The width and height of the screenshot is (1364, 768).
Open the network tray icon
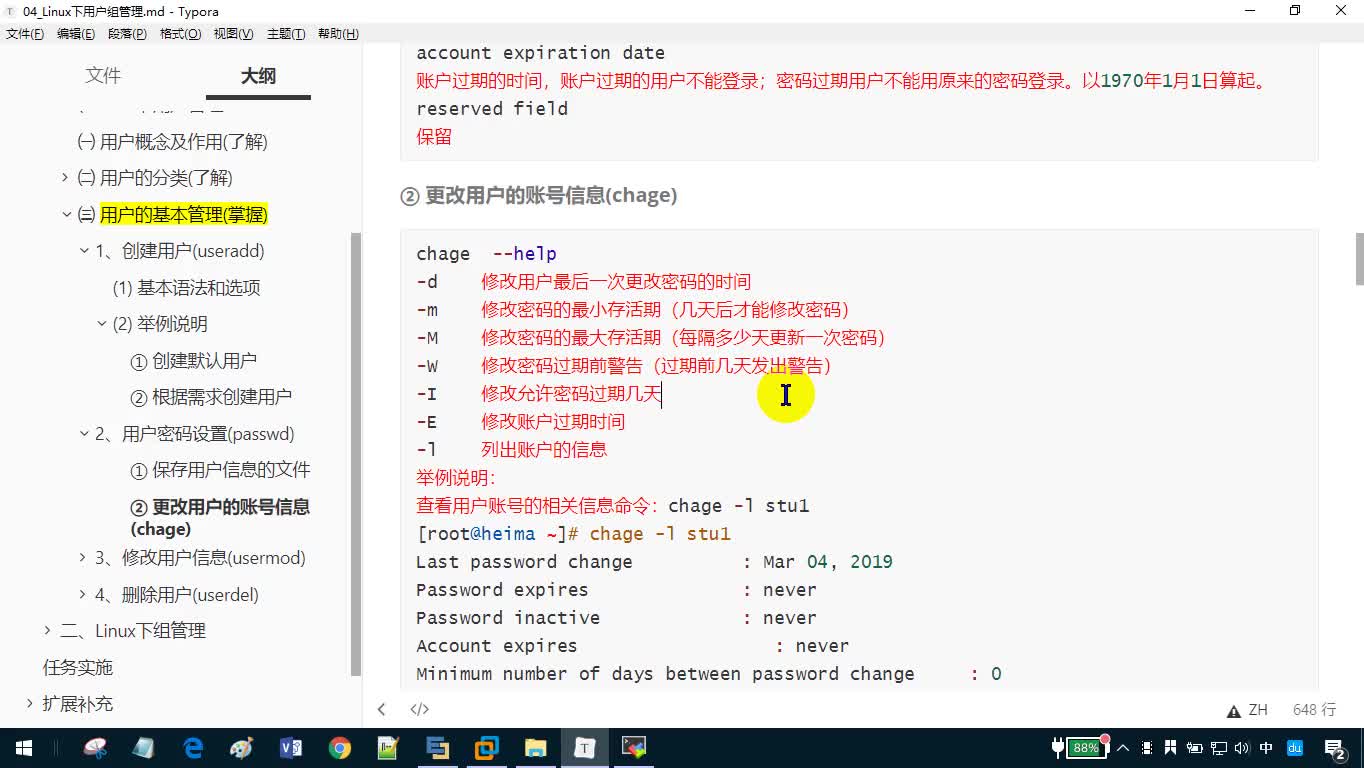click(1219, 748)
